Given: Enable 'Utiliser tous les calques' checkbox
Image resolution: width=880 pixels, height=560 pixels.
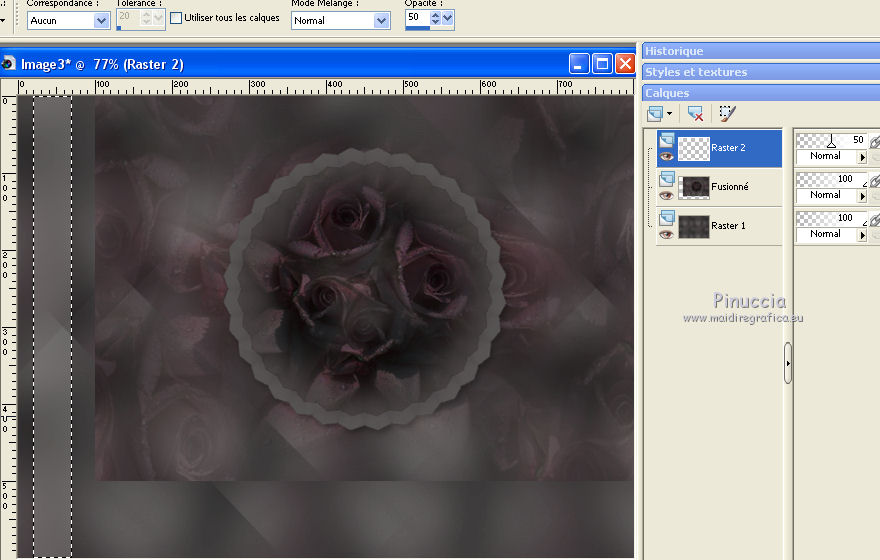Looking at the screenshot, I should click(177, 18).
